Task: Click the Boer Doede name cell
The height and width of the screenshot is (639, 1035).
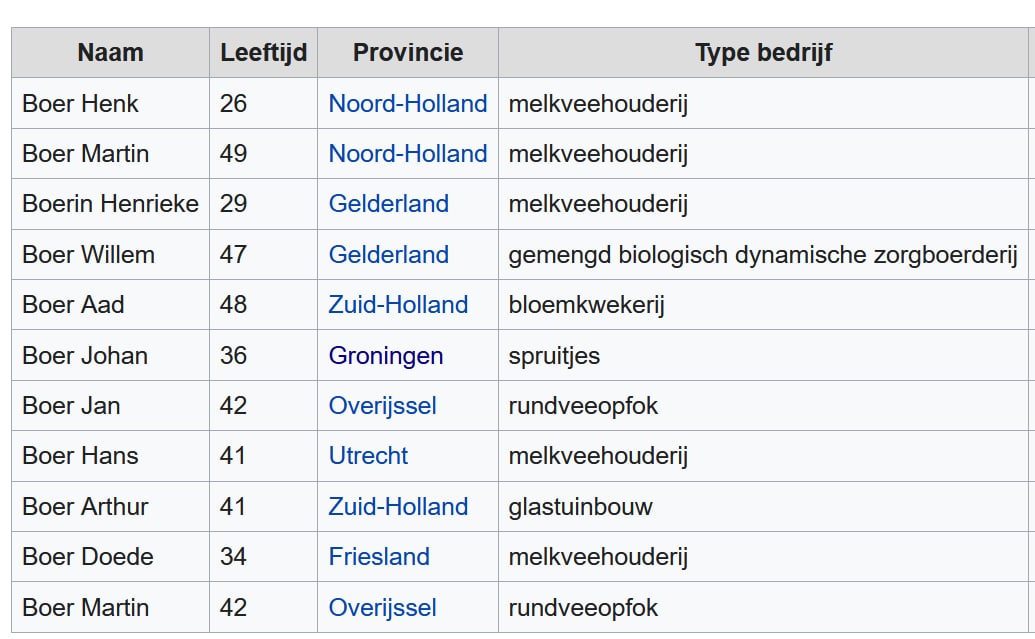Action: coord(88,557)
